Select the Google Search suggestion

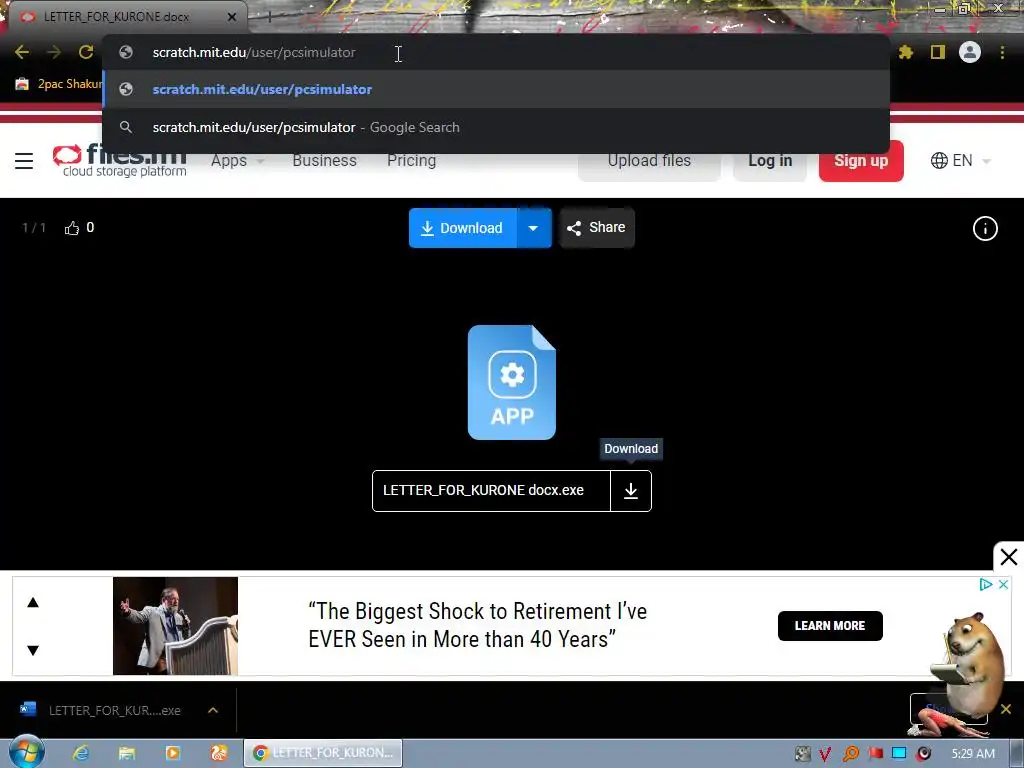click(x=496, y=127)
